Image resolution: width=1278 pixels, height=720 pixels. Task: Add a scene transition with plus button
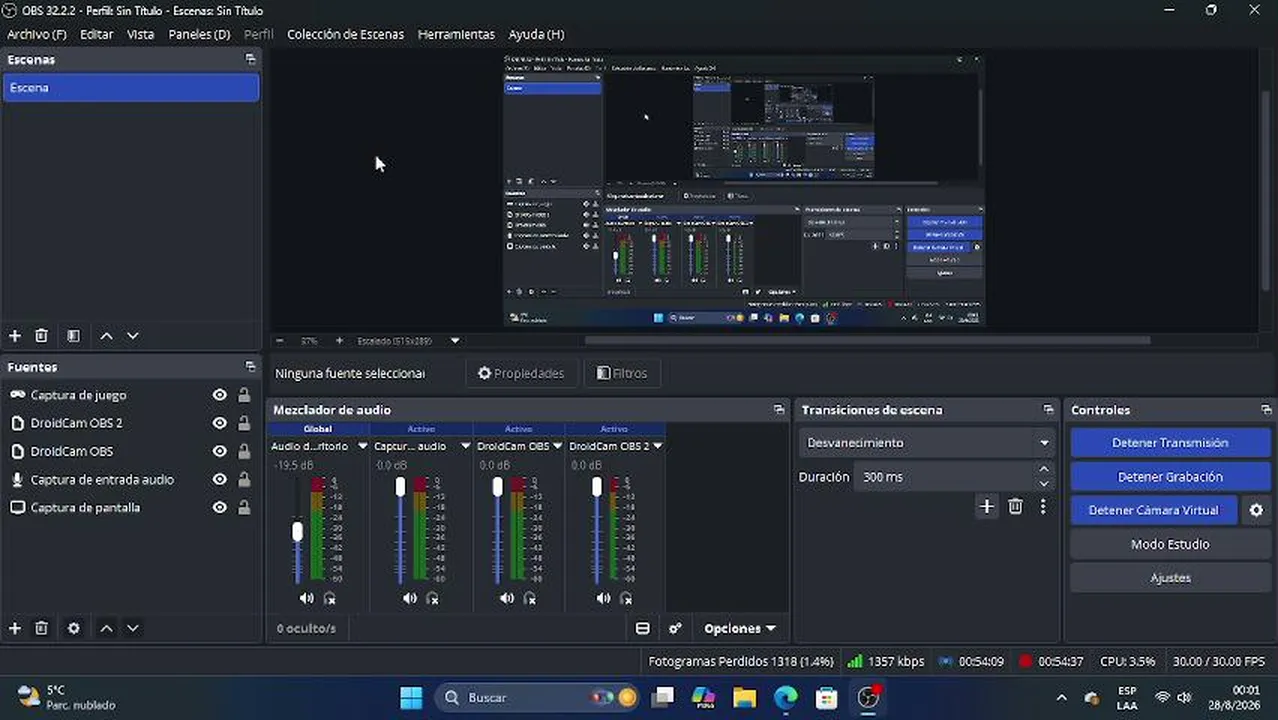pos(987,506)
